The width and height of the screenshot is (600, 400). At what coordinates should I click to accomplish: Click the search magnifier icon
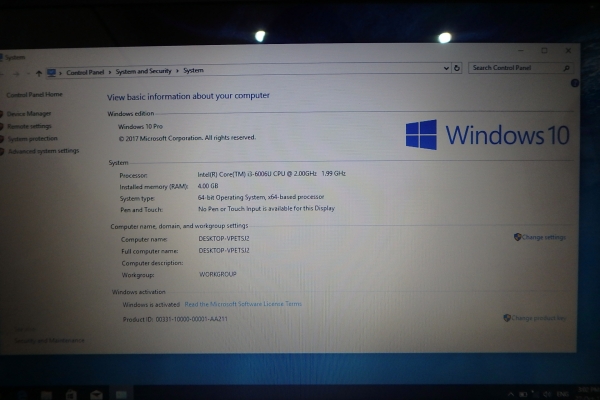(567, 68)
